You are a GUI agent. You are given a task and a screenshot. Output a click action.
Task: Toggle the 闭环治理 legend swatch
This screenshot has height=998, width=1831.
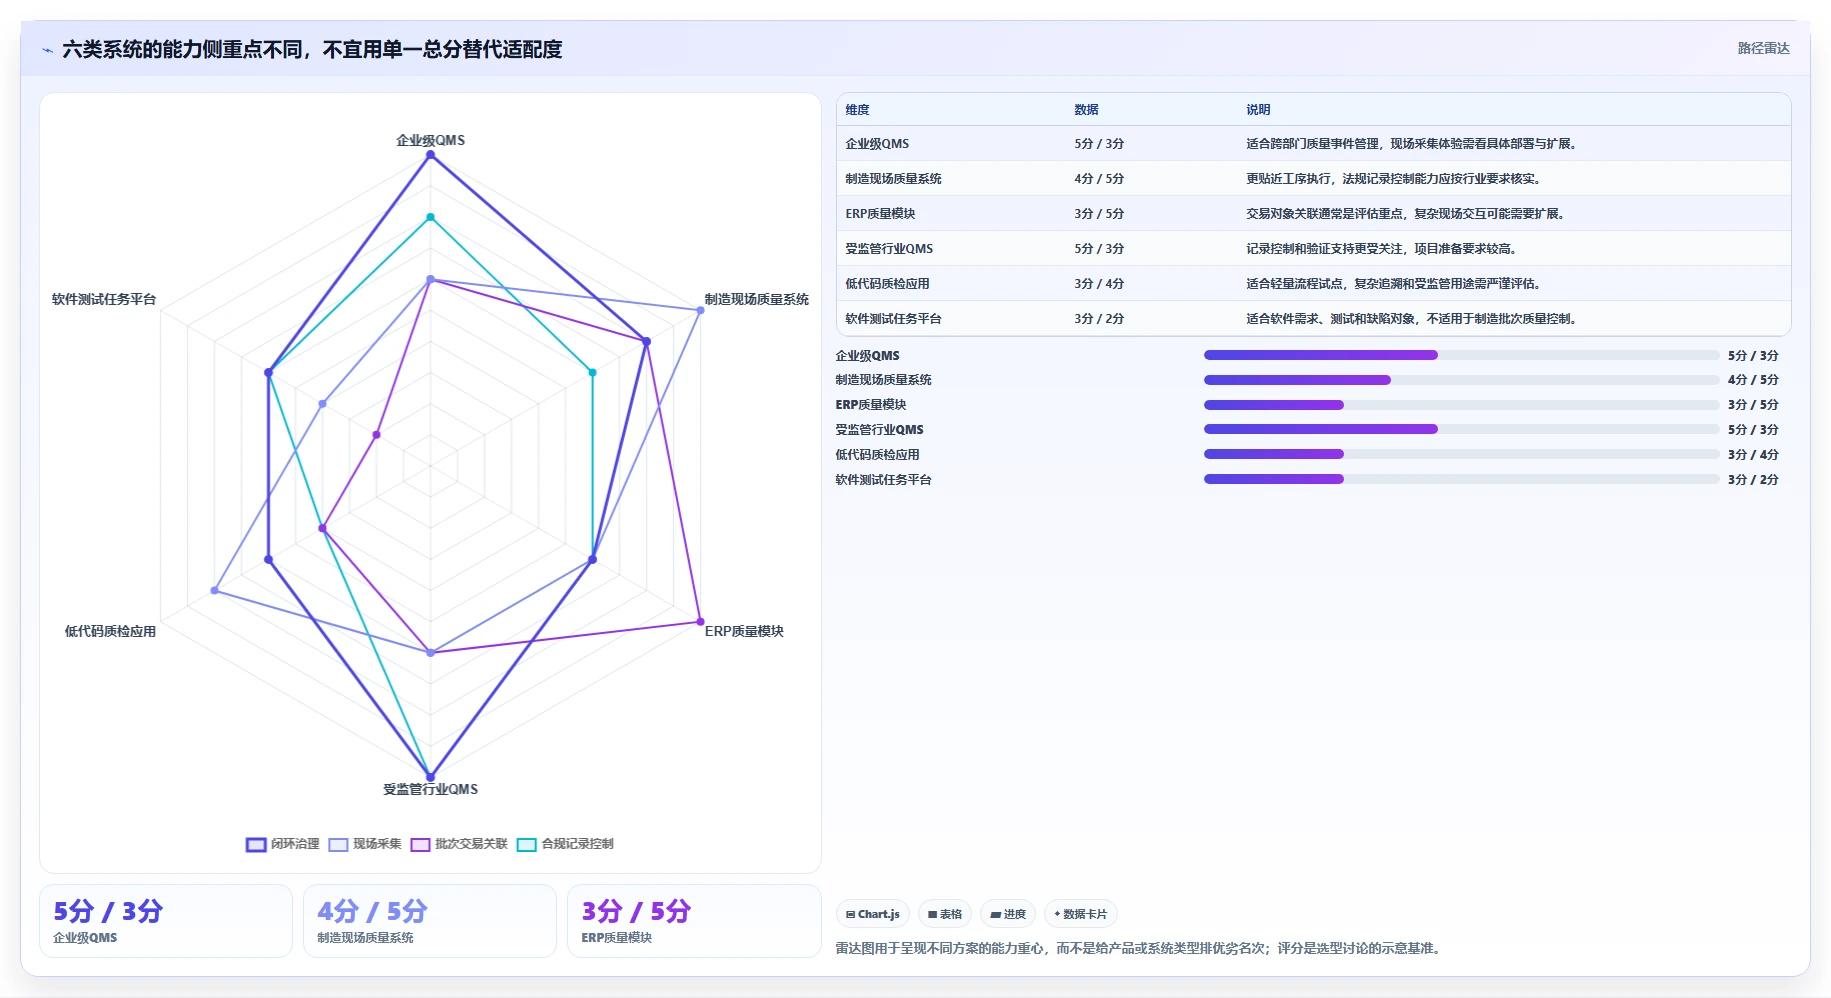pos(256,844)
